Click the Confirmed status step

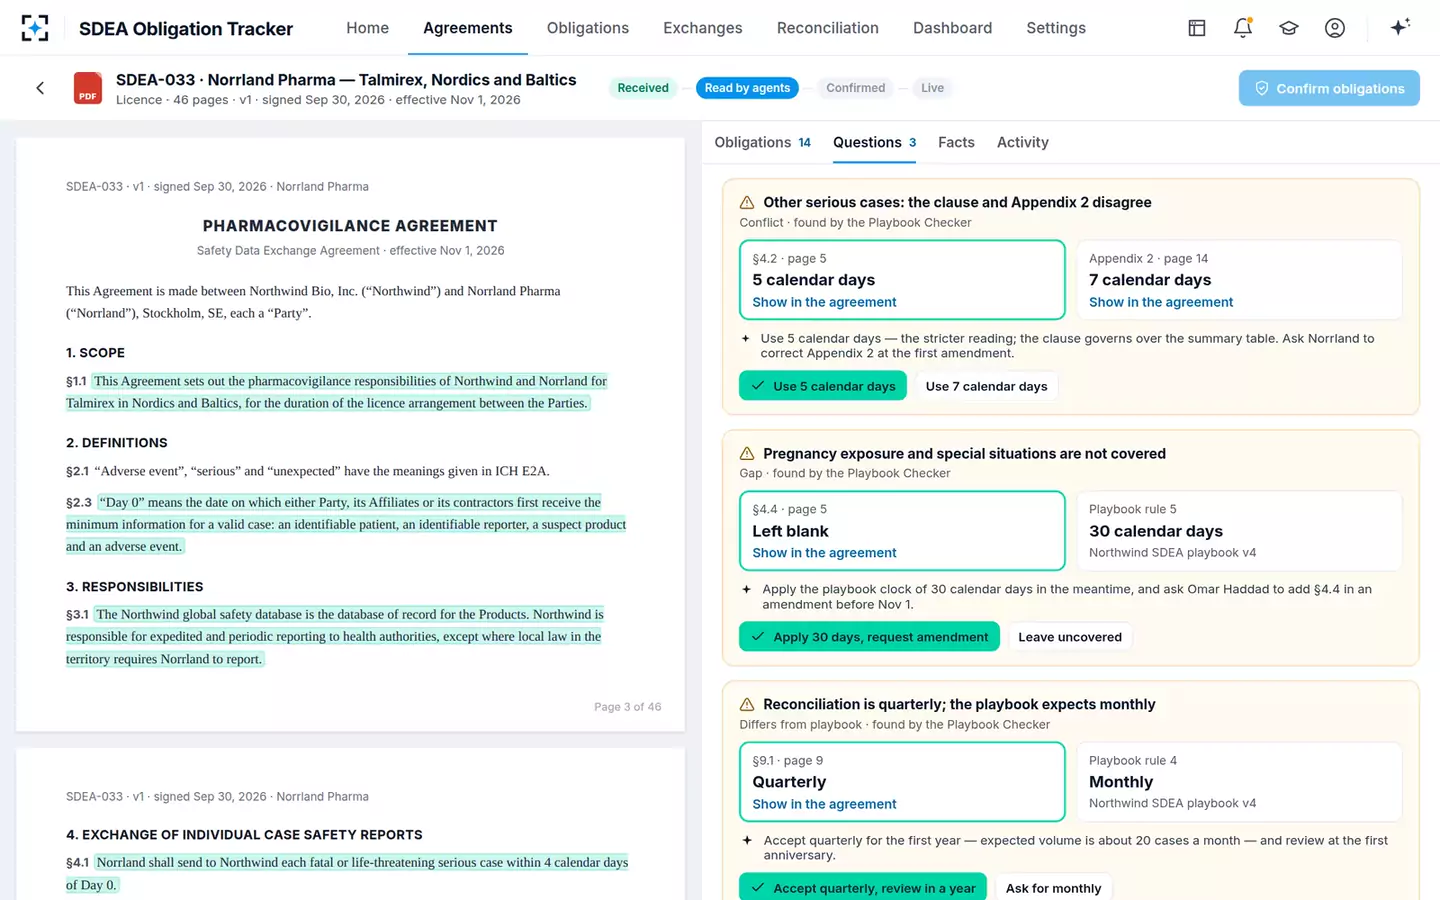pyautogui.click(x=856, y=88)
